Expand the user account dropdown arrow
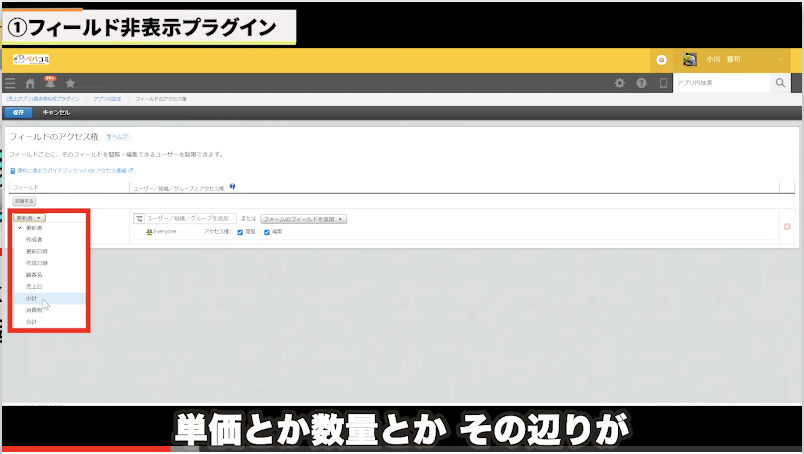The image size is (804, 454). coord(781,60)
